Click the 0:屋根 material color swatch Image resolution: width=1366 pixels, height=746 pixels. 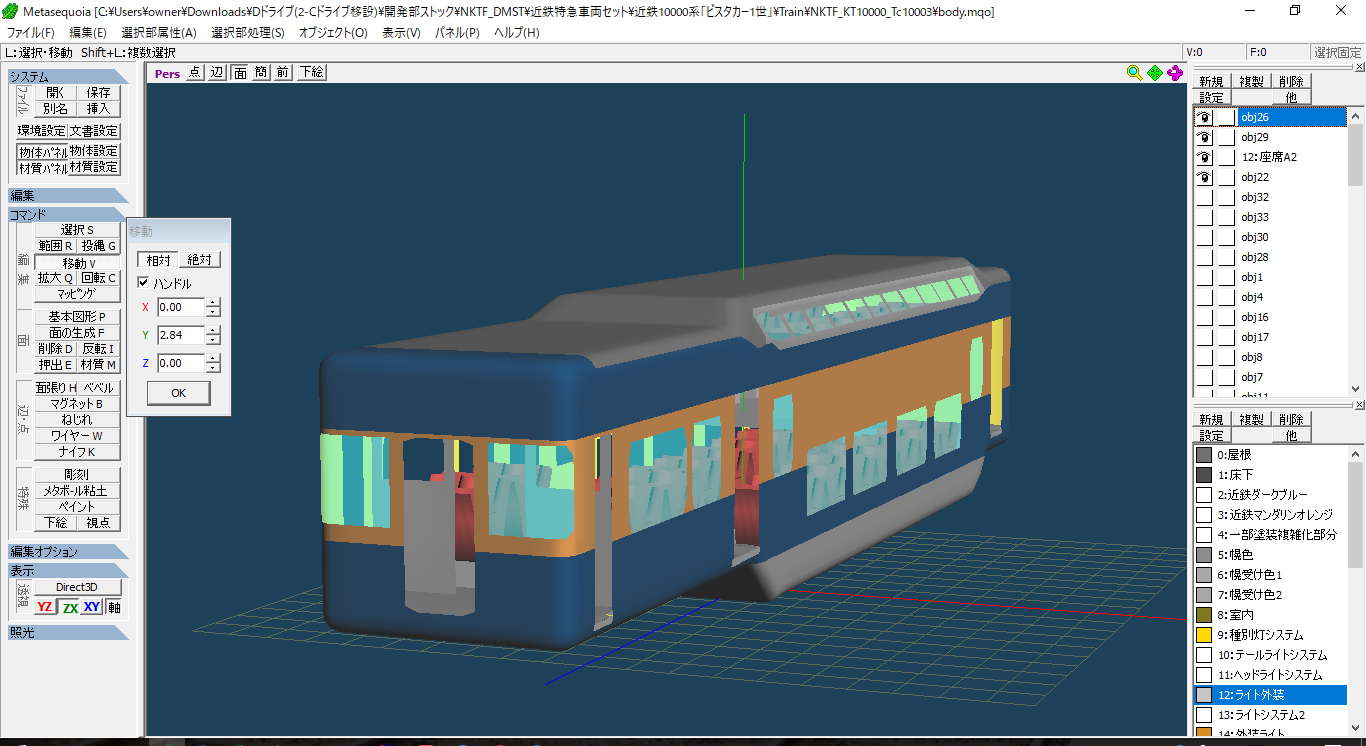click(x=1204, y=455)
